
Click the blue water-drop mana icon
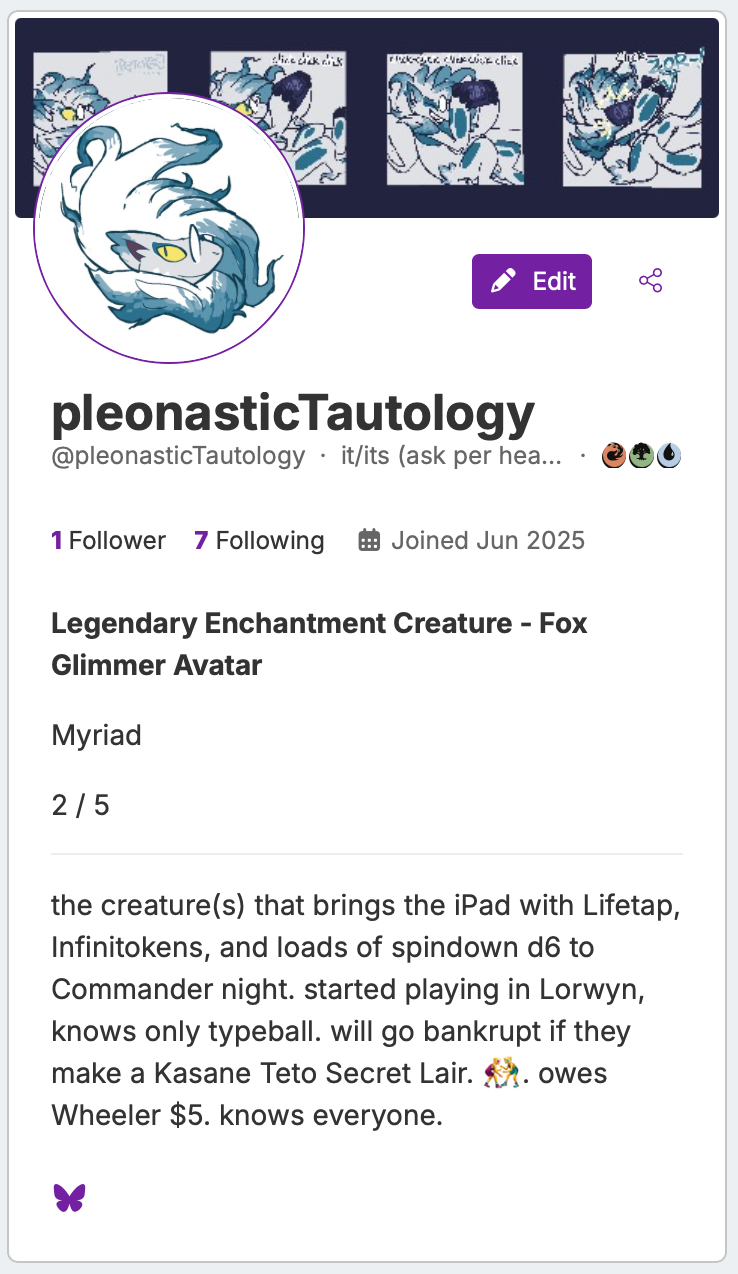tap(668, 456)
